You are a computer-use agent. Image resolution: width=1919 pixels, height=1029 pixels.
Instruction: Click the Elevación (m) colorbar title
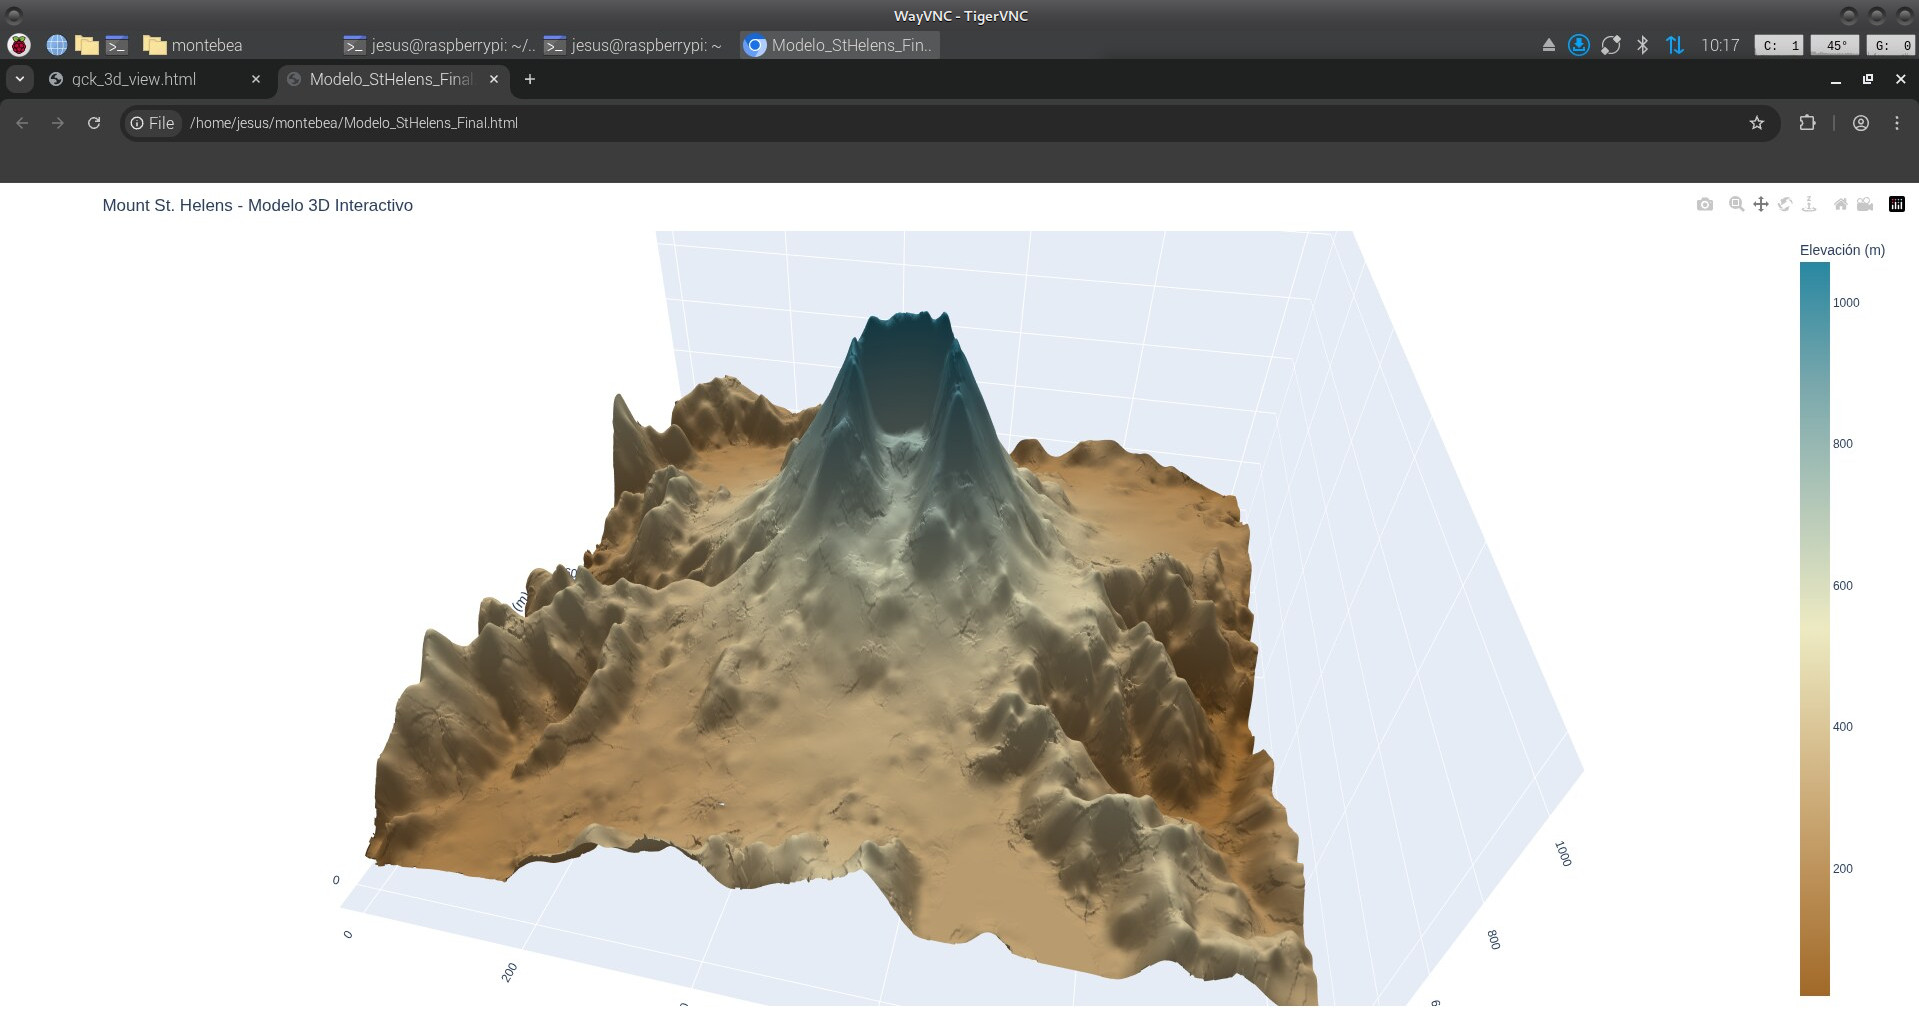[x=1842, y=250]
